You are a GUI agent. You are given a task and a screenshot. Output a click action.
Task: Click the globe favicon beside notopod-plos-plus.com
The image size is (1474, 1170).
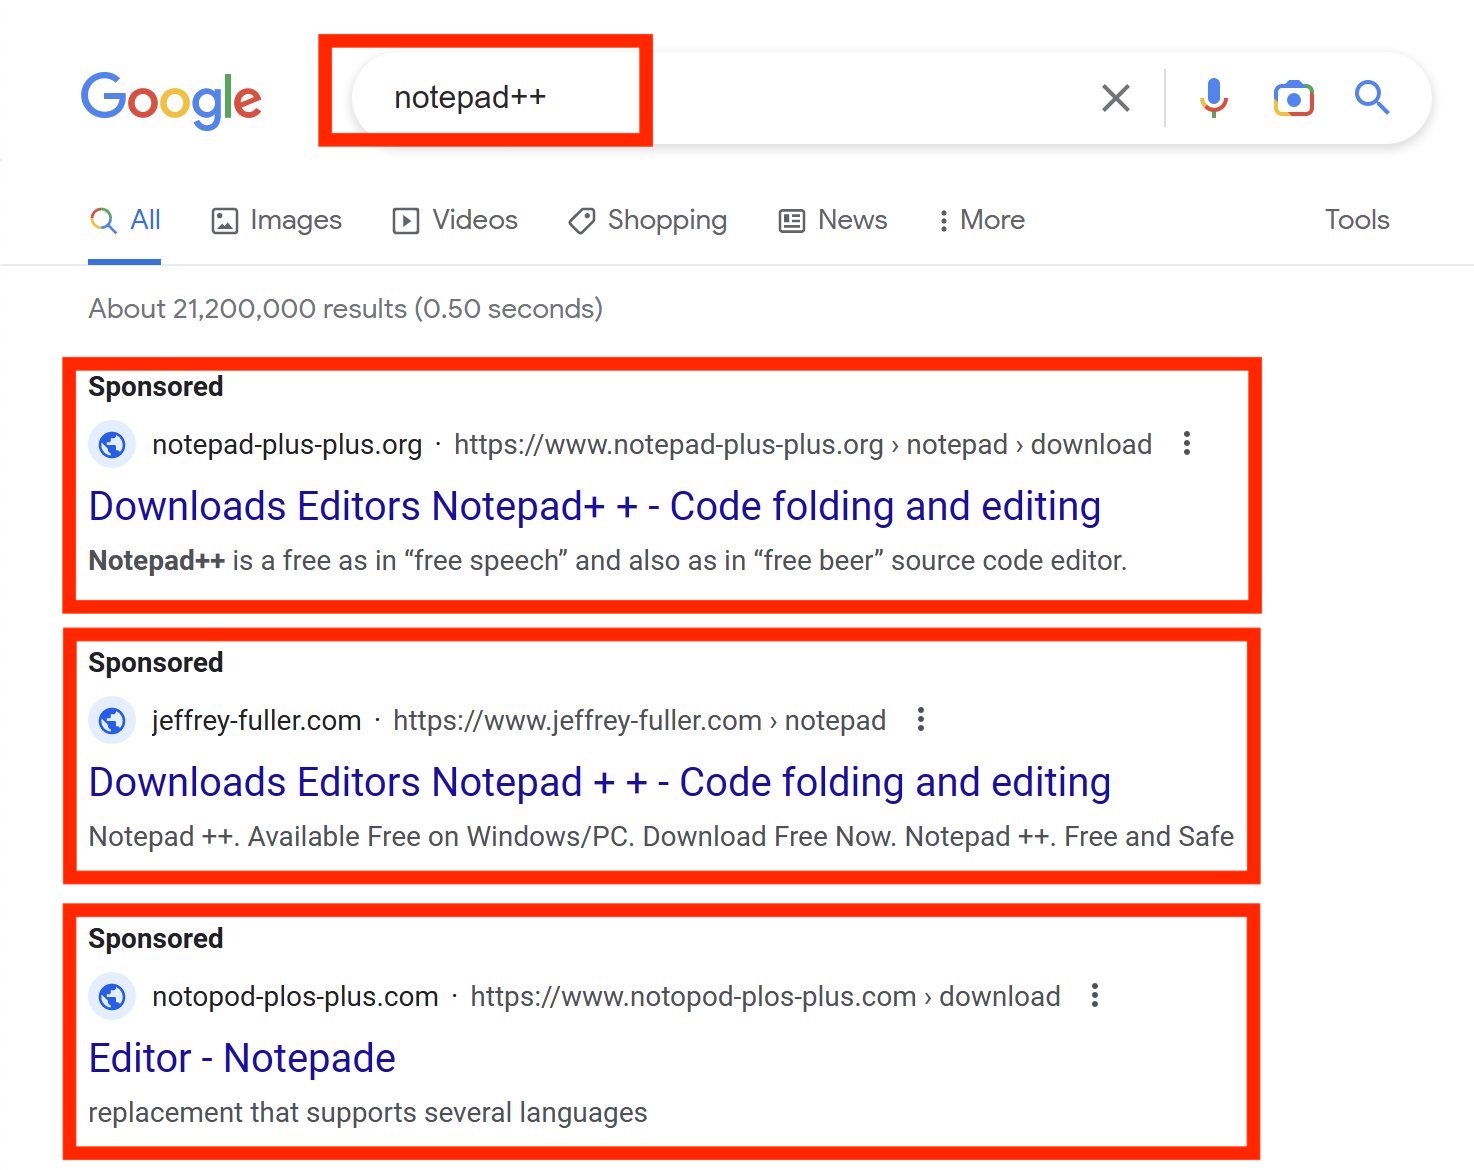(112, 996)
